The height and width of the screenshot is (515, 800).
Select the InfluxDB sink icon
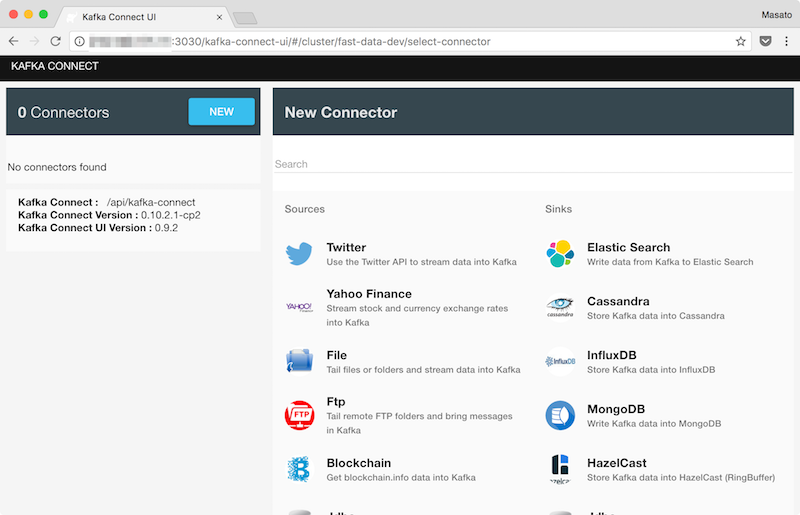(x=560, y=361)
